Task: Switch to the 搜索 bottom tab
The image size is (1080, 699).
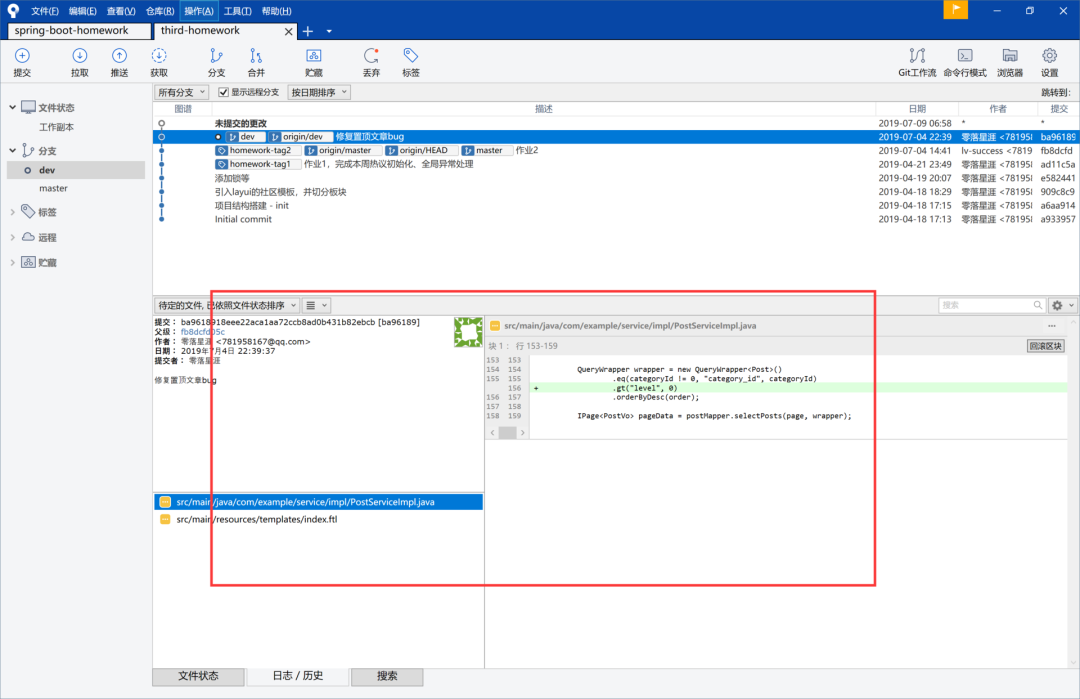Action: [387, 676]
